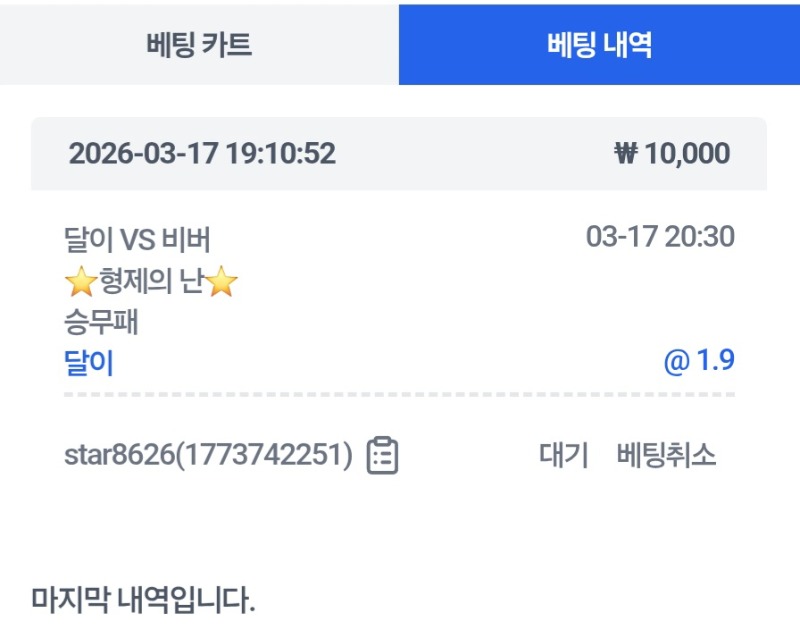The height and width of the screenshot is (630, 800).
Task: Click the ₩ currency symbol
Action: click(625, 154)
